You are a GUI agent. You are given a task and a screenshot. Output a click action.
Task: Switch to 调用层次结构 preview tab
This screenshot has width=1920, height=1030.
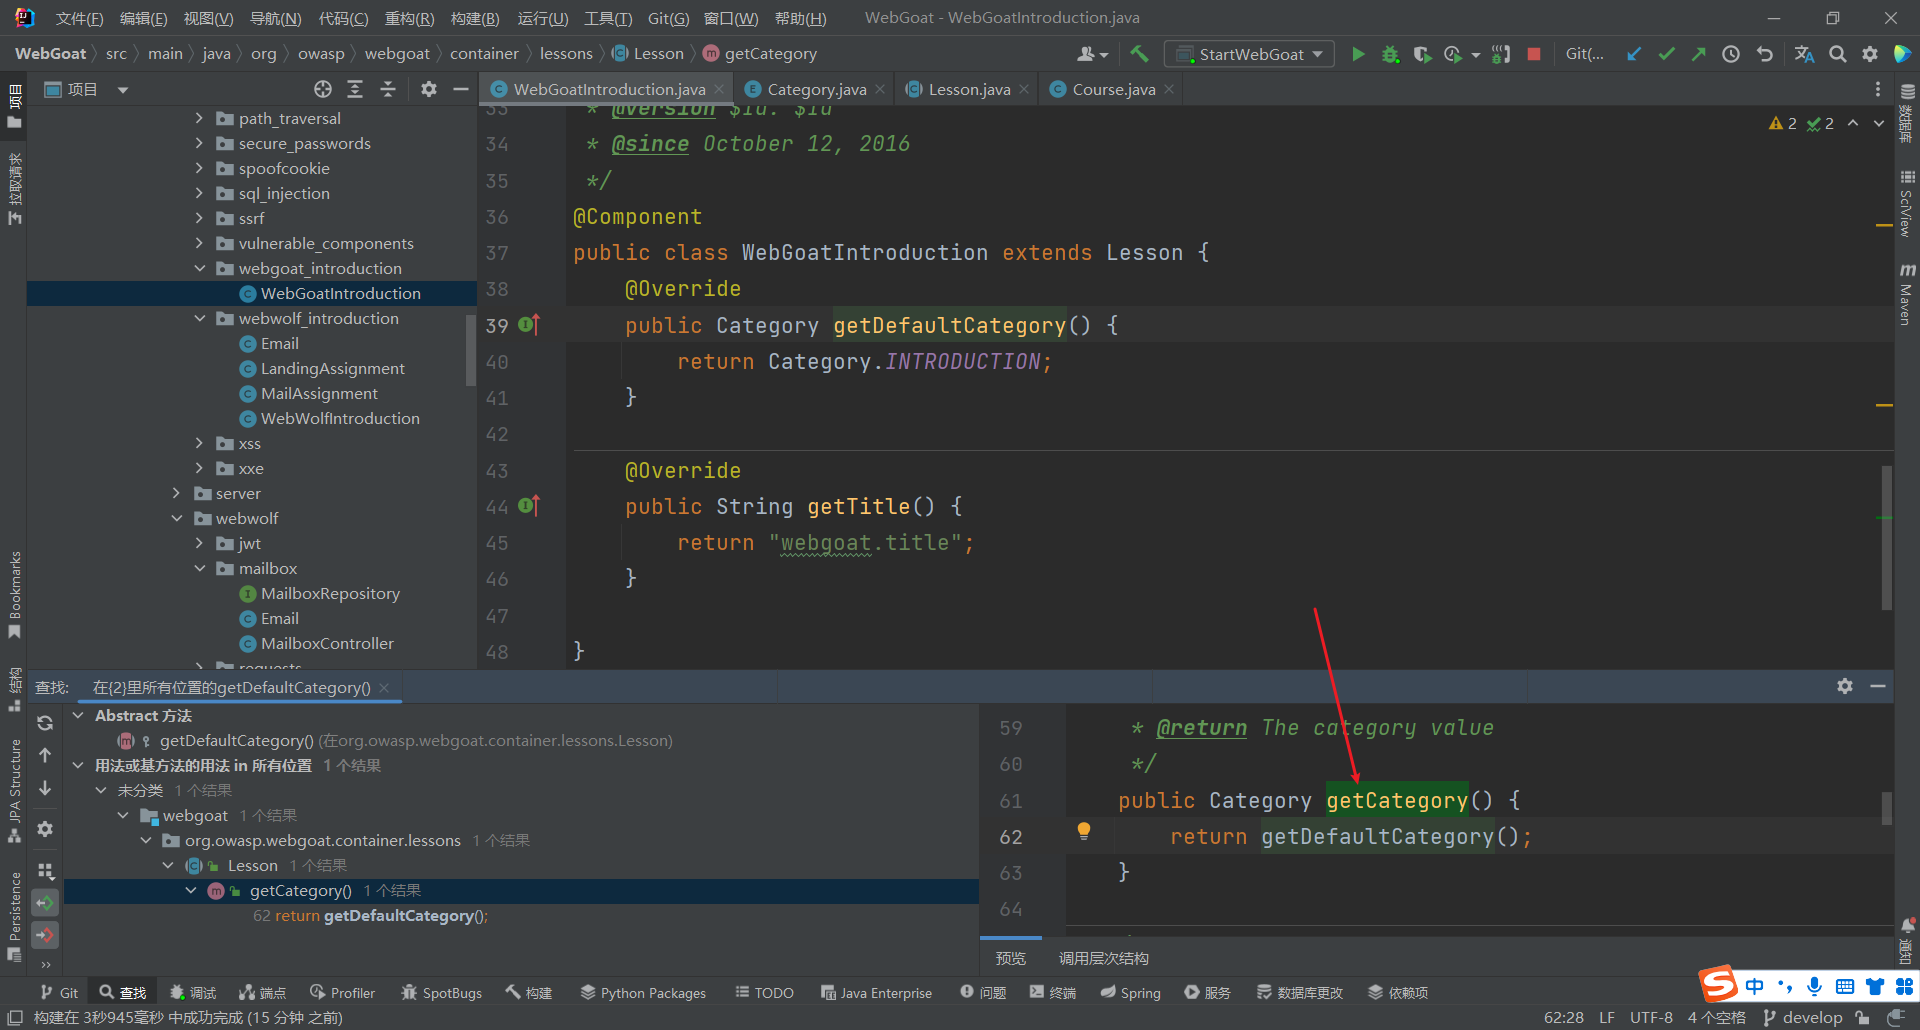(1103, 958)
